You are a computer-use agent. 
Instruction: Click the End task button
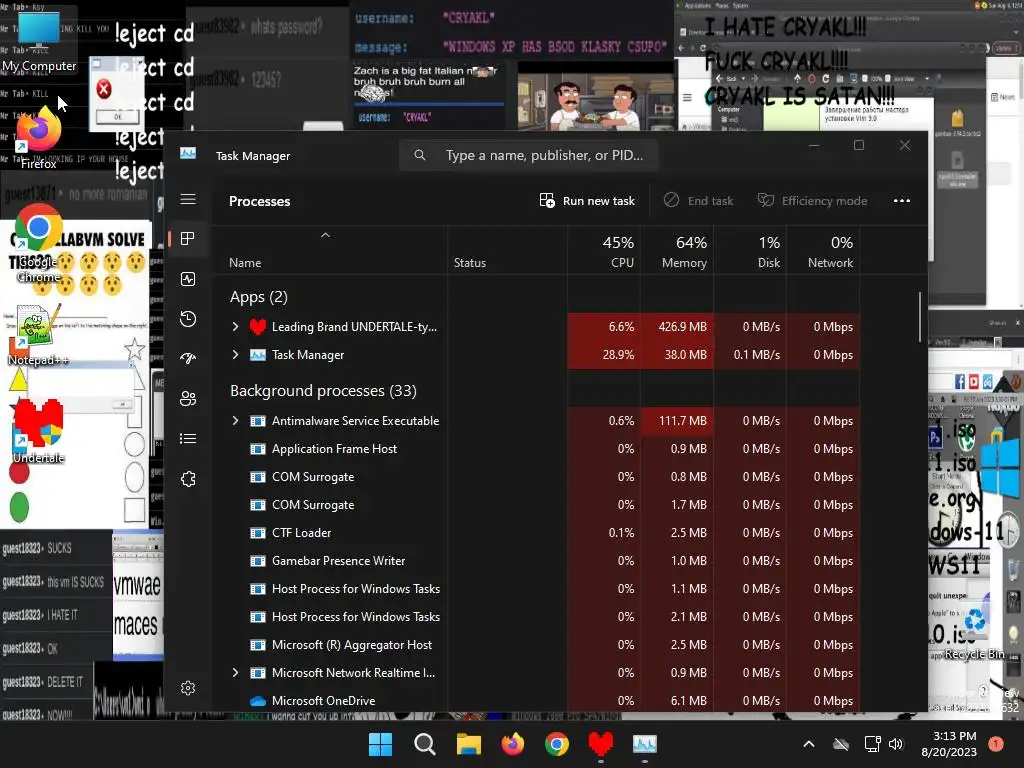tap(698, 200)
